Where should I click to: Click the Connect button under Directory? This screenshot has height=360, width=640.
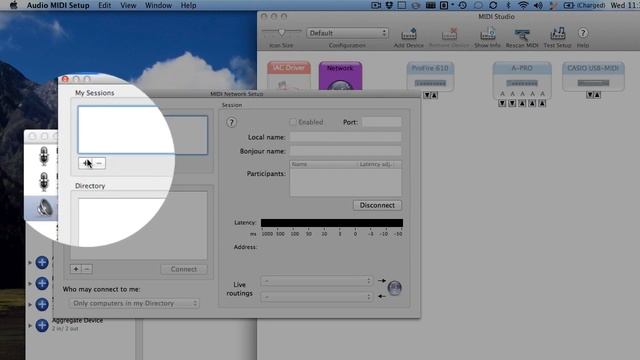click(x=184, y=269)
